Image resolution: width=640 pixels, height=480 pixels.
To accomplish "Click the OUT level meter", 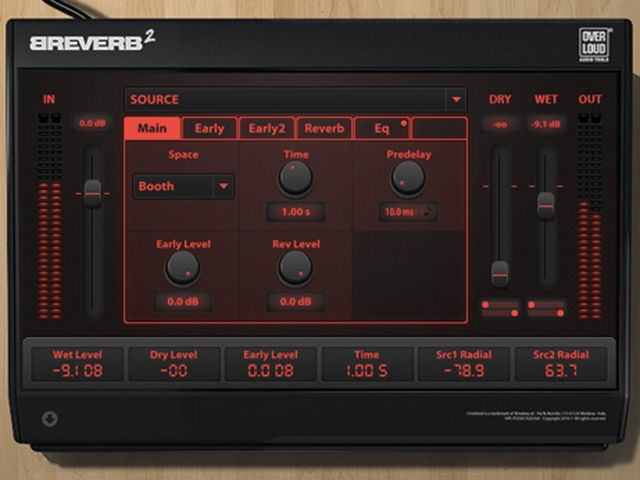I will [590, 216].
